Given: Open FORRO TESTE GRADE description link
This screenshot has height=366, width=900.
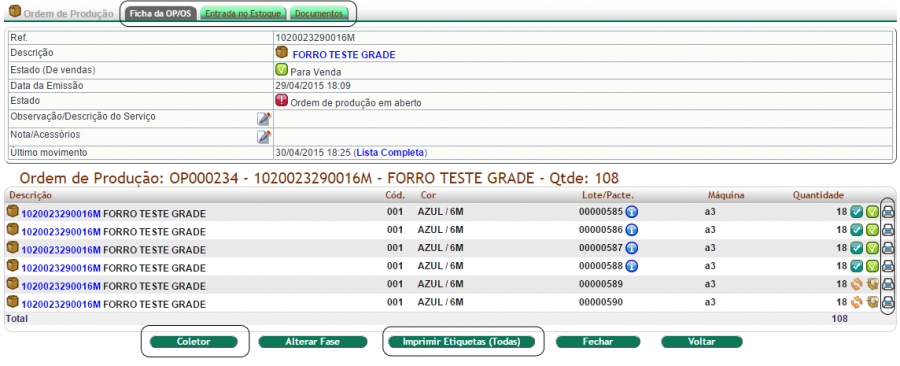Looking at the screenshot, I should click(x=344, y=55).
